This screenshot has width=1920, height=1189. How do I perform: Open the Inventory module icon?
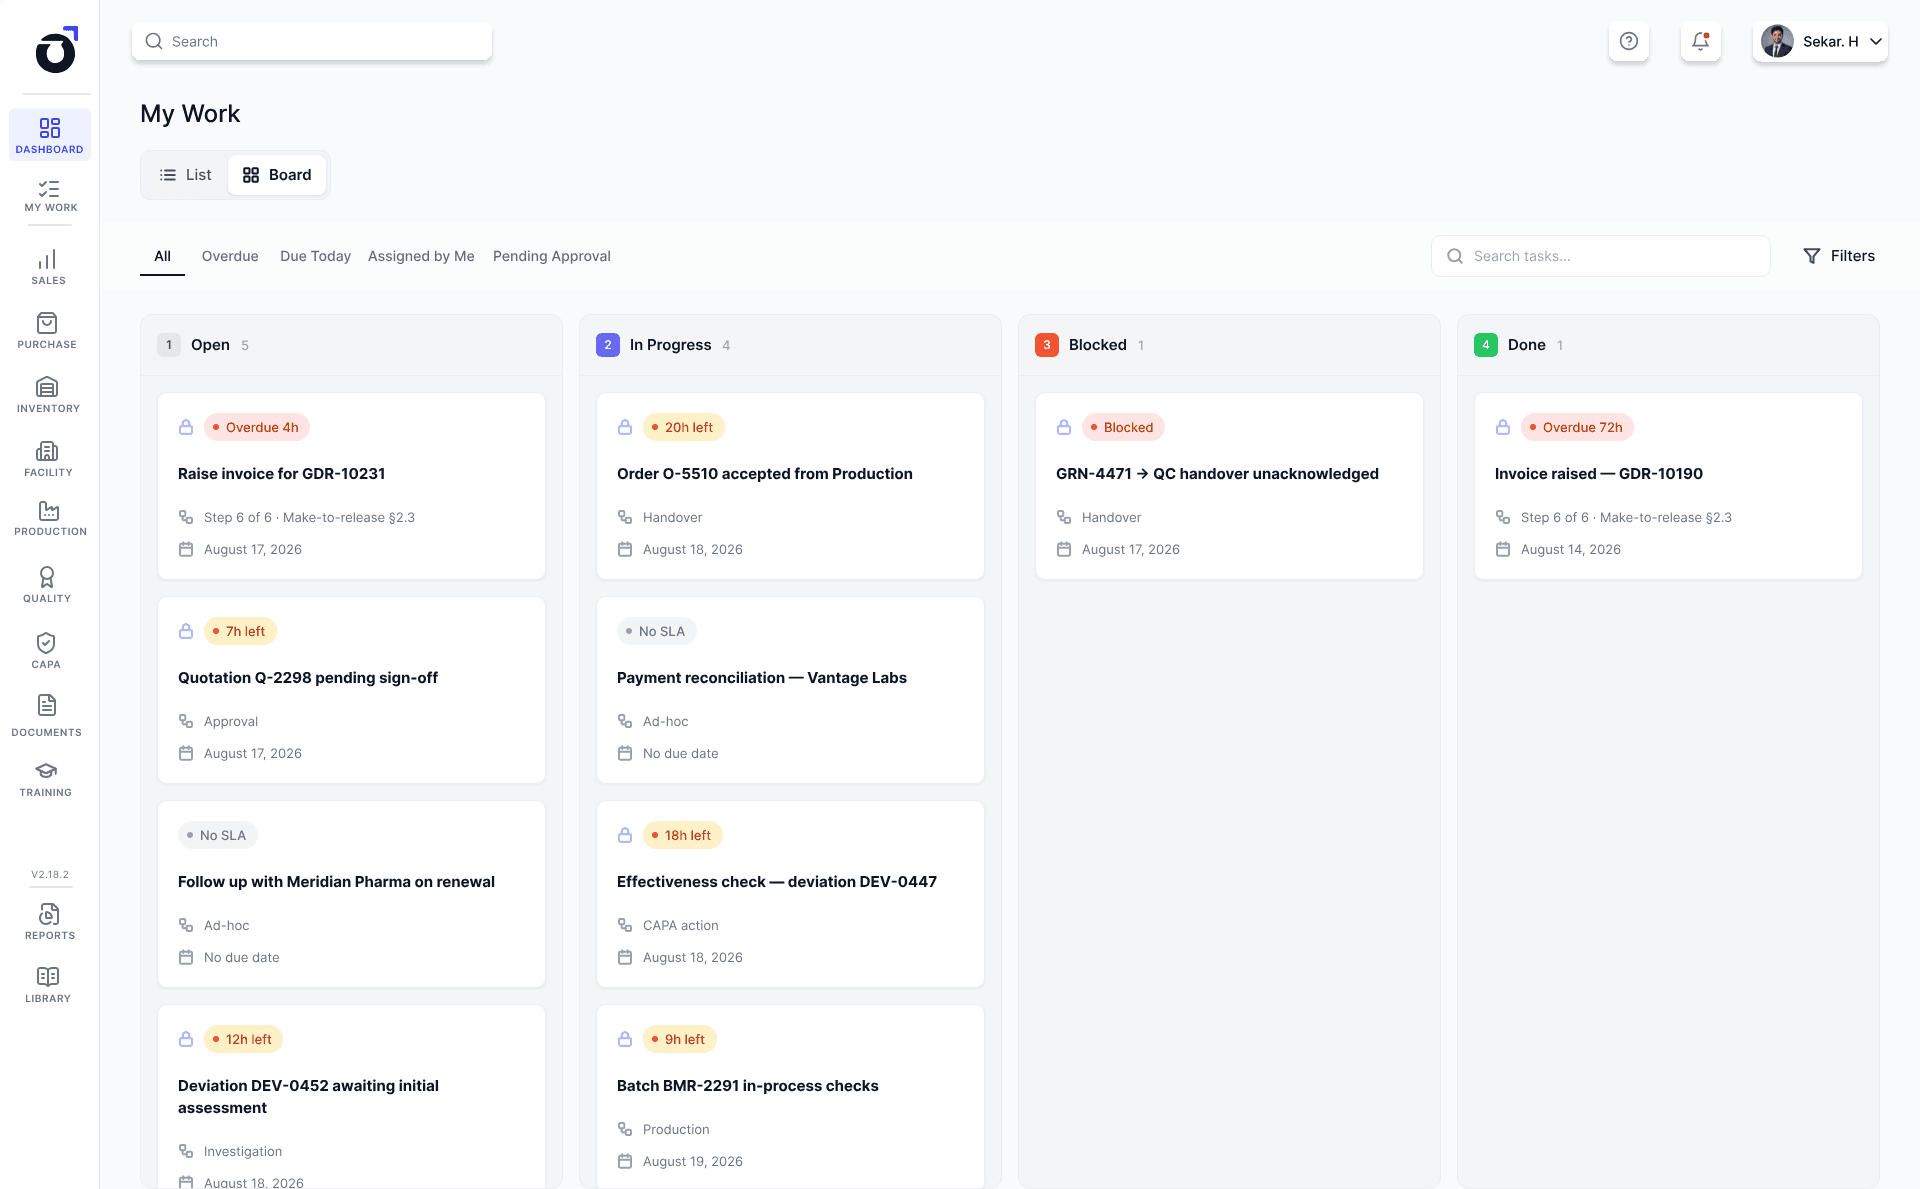[x=48, y=395]
